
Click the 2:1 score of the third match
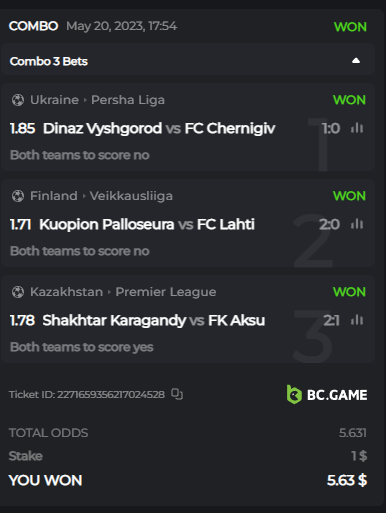click(331, 320)
